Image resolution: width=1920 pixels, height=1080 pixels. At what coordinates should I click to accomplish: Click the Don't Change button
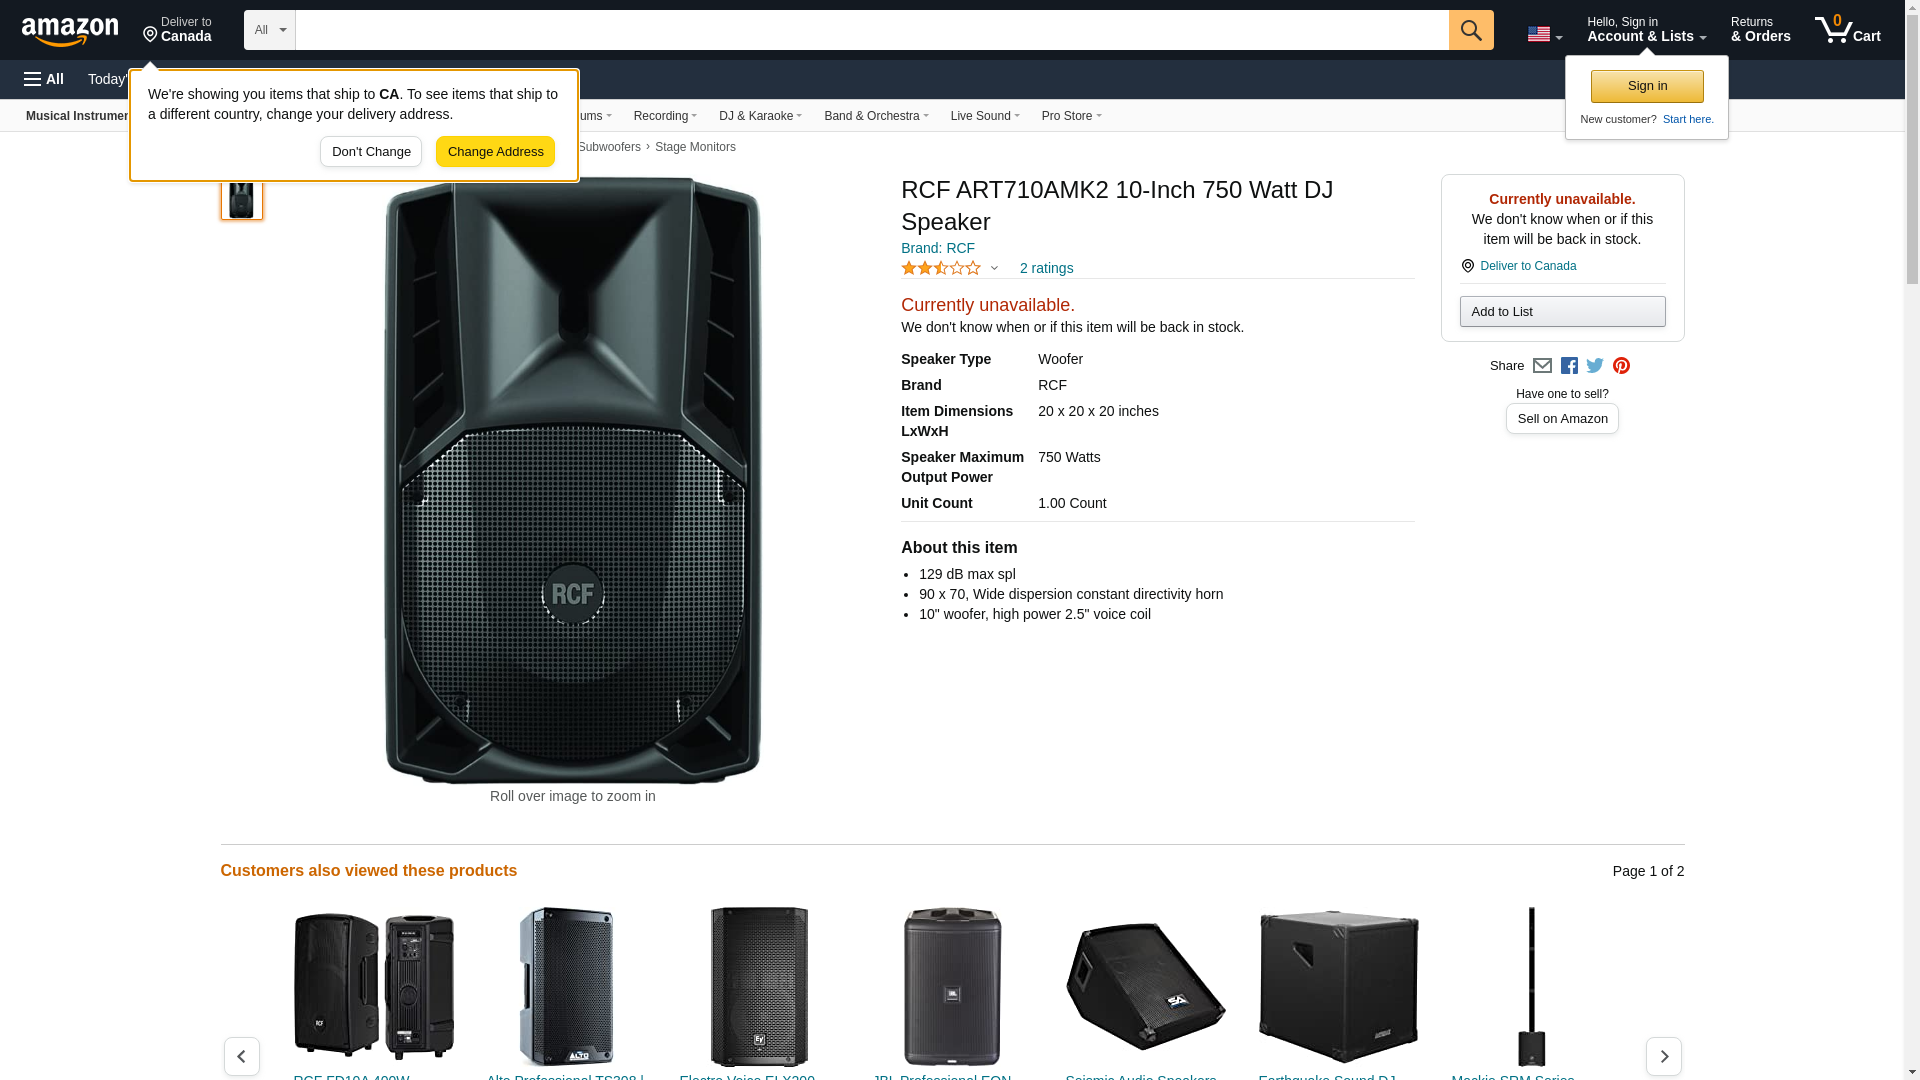point(371,152)
